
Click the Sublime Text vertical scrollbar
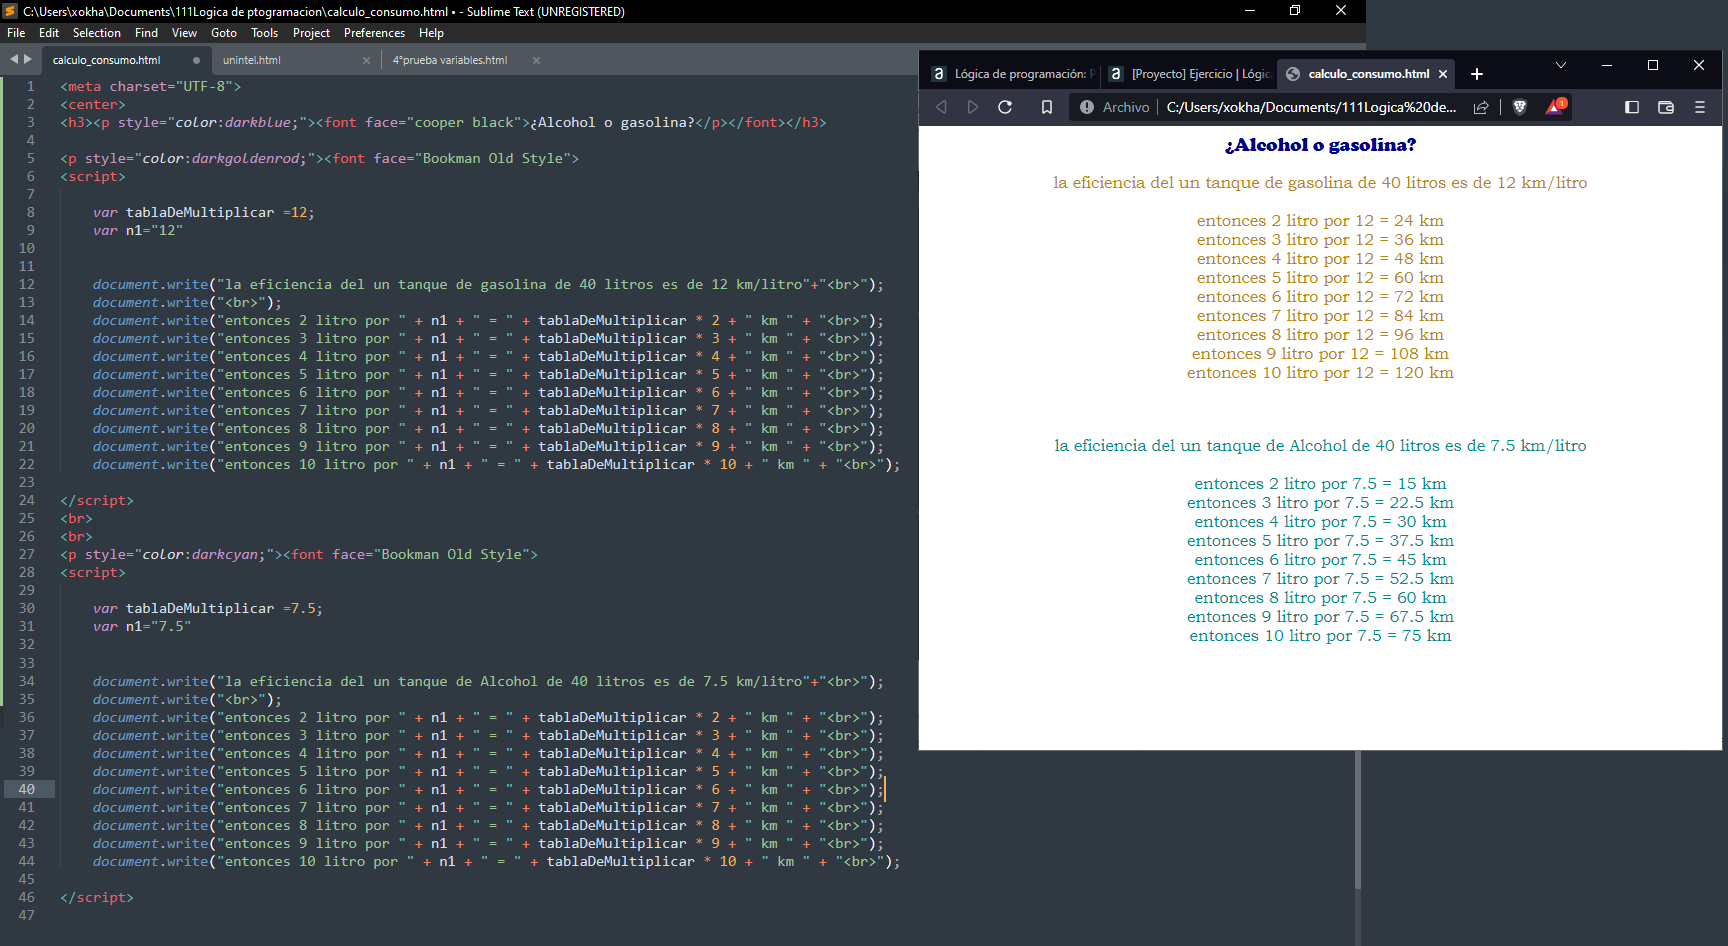point(1357,820)
